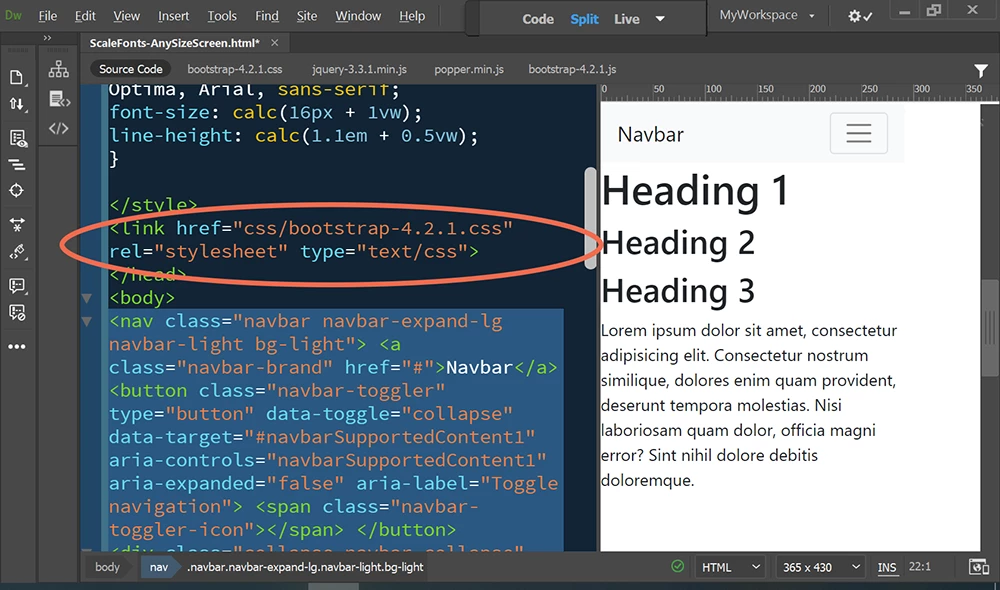The height and width of the screenshot is (590, 1000).
Task: Open the Window menu
Action: (358, 16)
